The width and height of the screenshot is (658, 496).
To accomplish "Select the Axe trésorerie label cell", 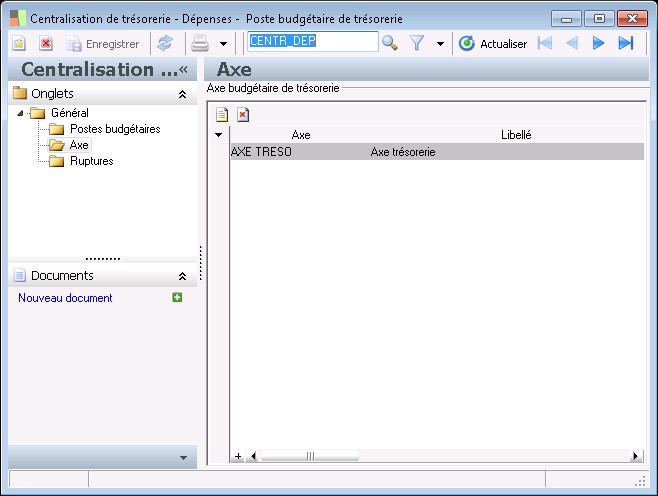I will [507, 152].
